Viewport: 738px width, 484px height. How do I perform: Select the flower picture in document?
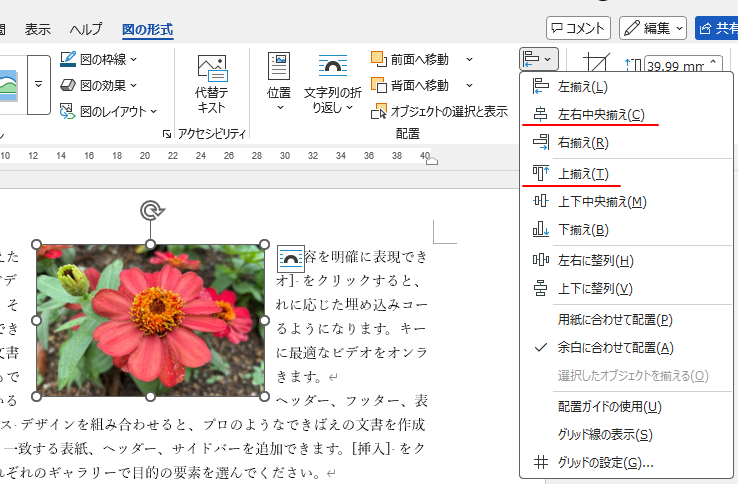150,321
